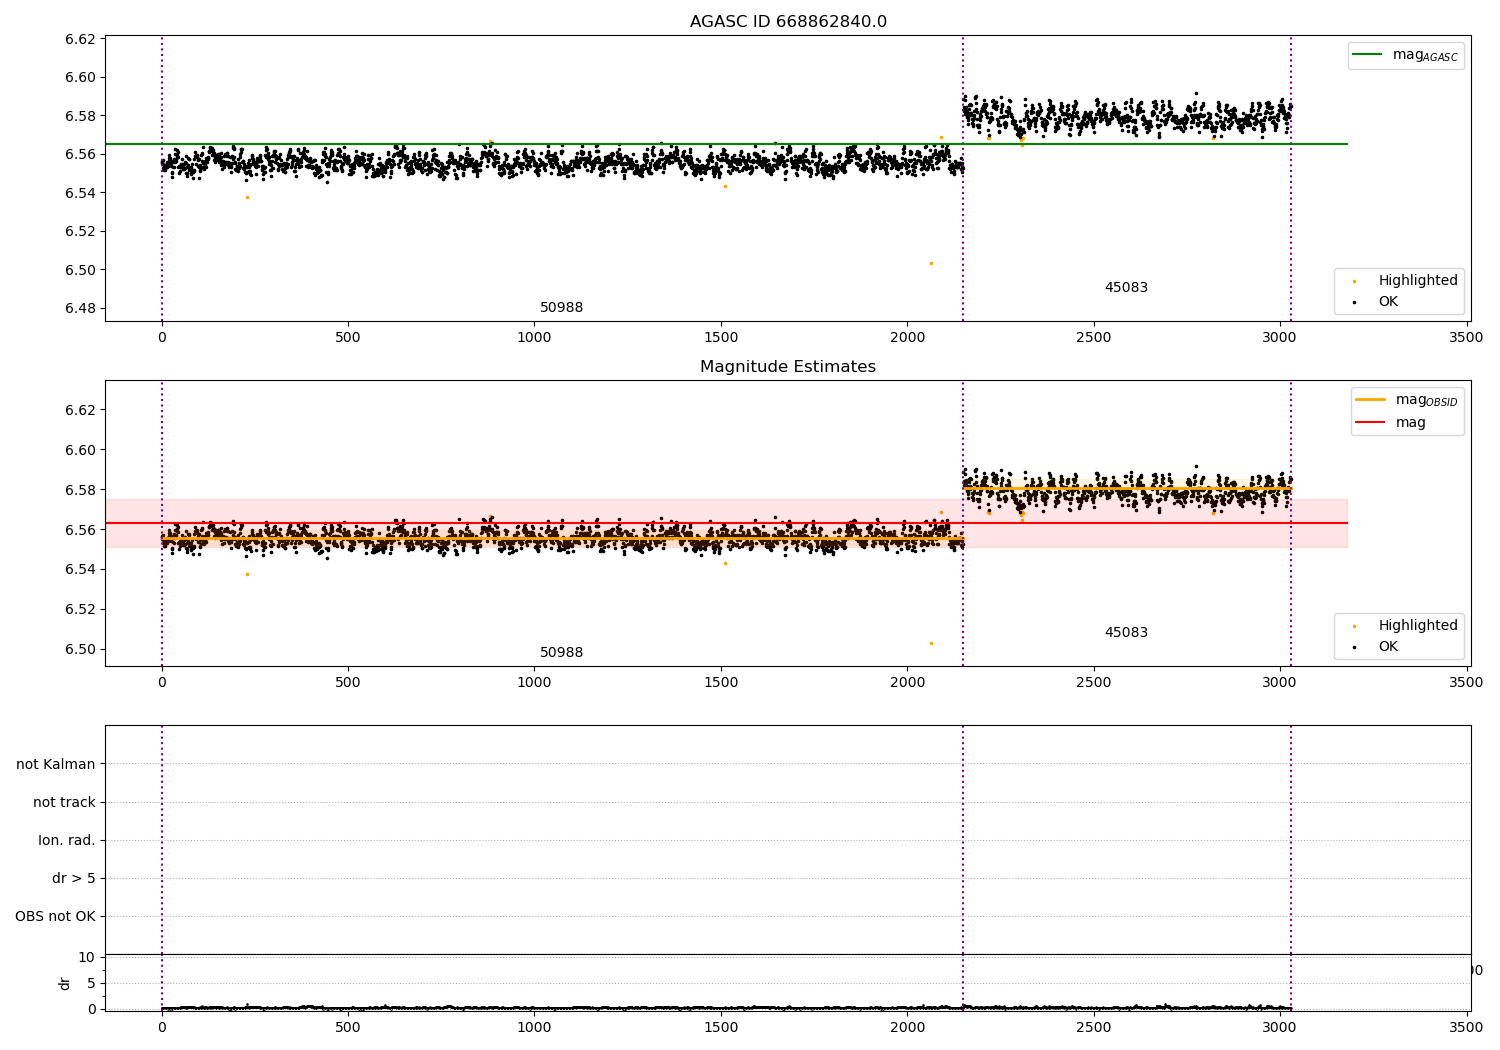Click the 1500 x-tick under Magnitude Estimates plot
This screenshot has width=1500, height=1050.
[721, 682]
